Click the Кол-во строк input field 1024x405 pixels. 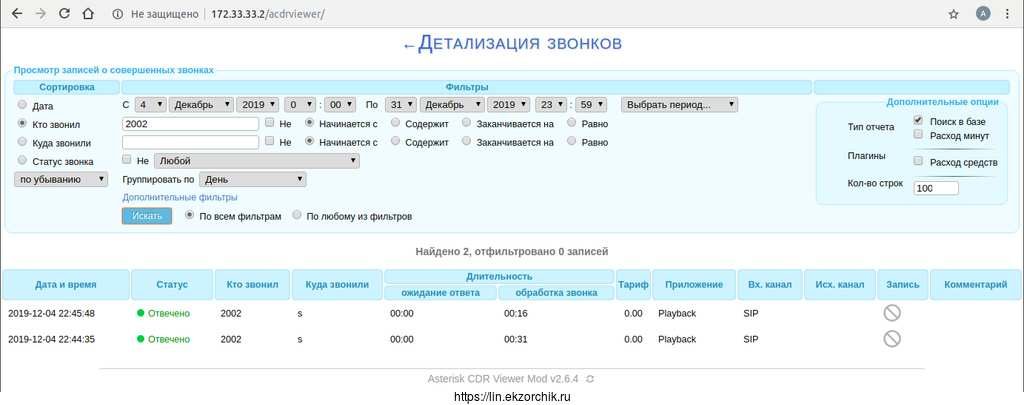pos(936,188)
